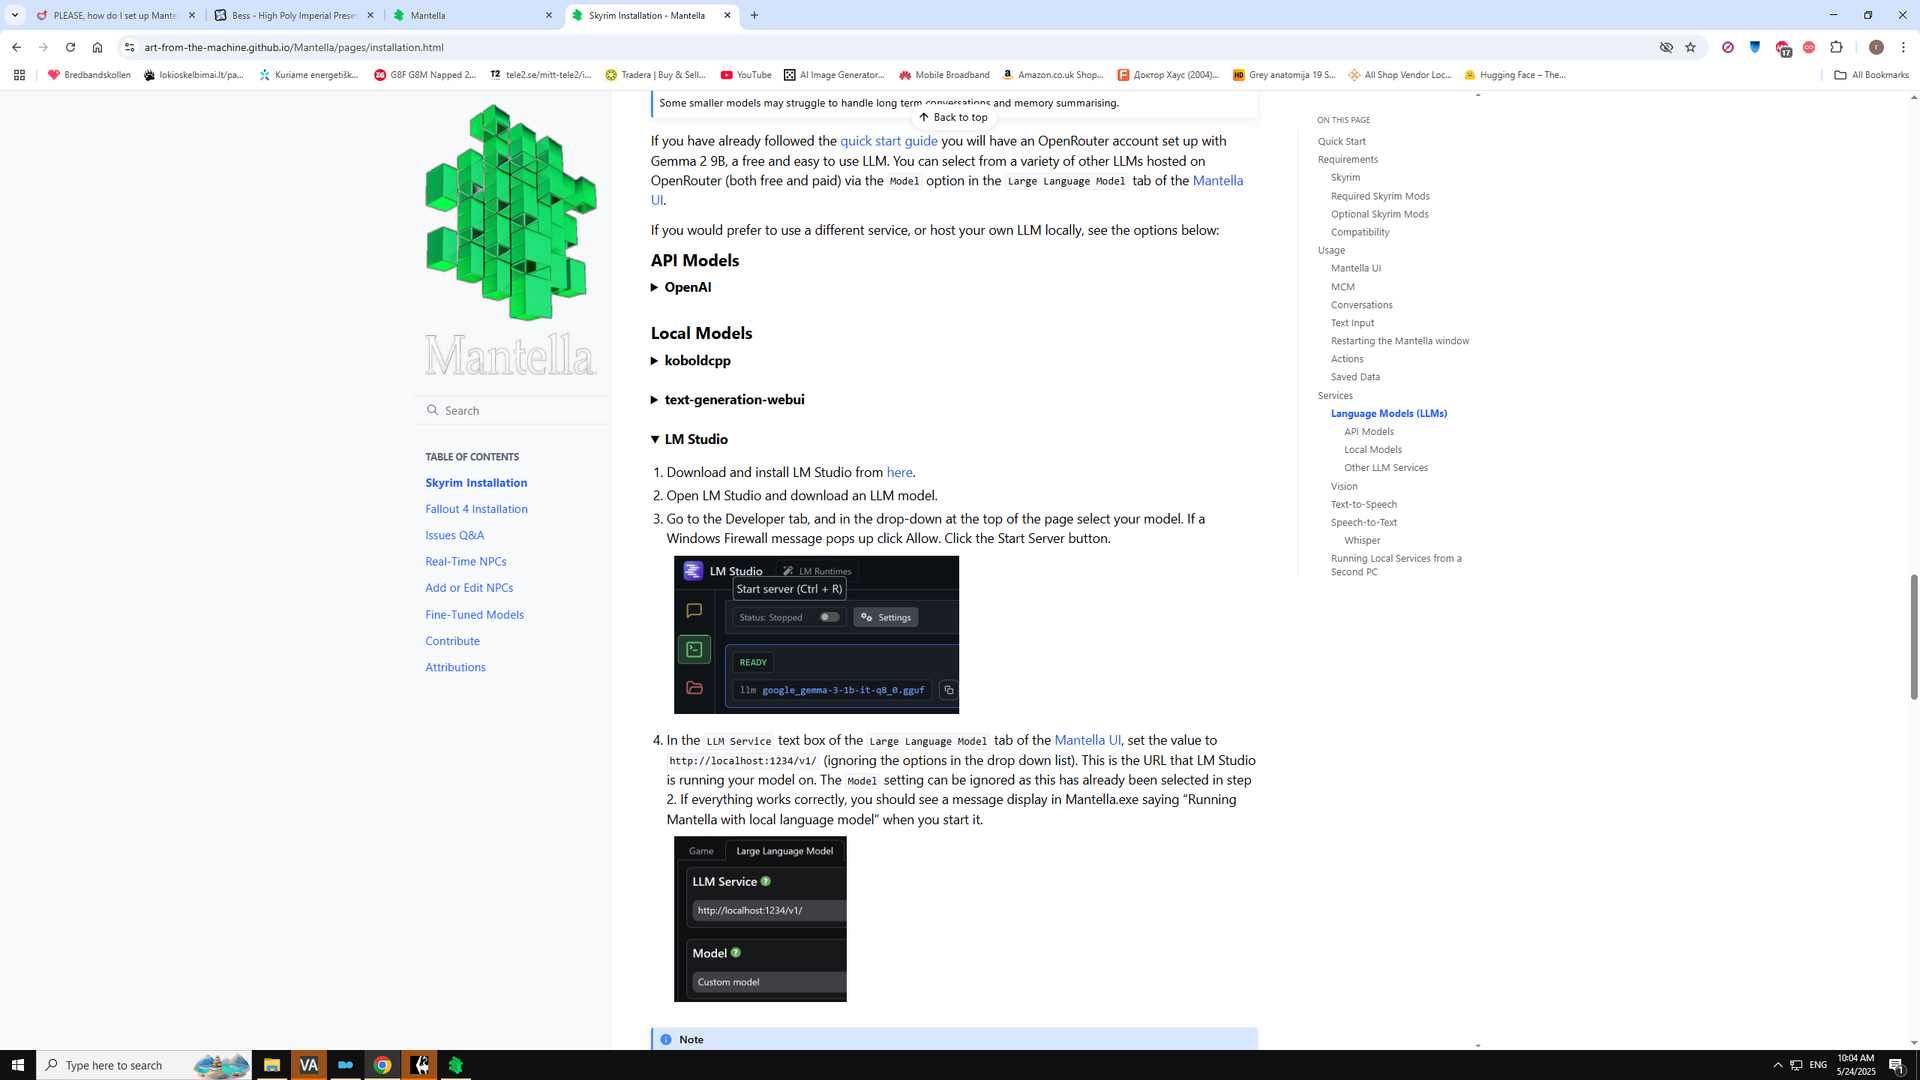Viewport: 1920px width, 1080px height.
Task: Expand the koboldcpp section
Action: (x=691, y=360)
